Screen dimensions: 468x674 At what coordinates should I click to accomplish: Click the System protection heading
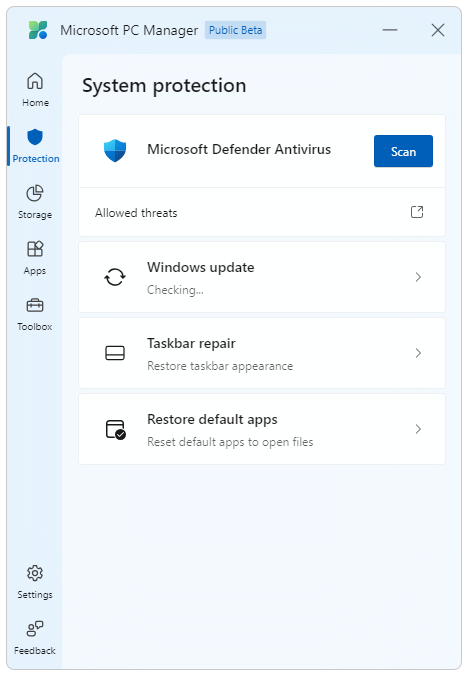click(x=164, y=86)
